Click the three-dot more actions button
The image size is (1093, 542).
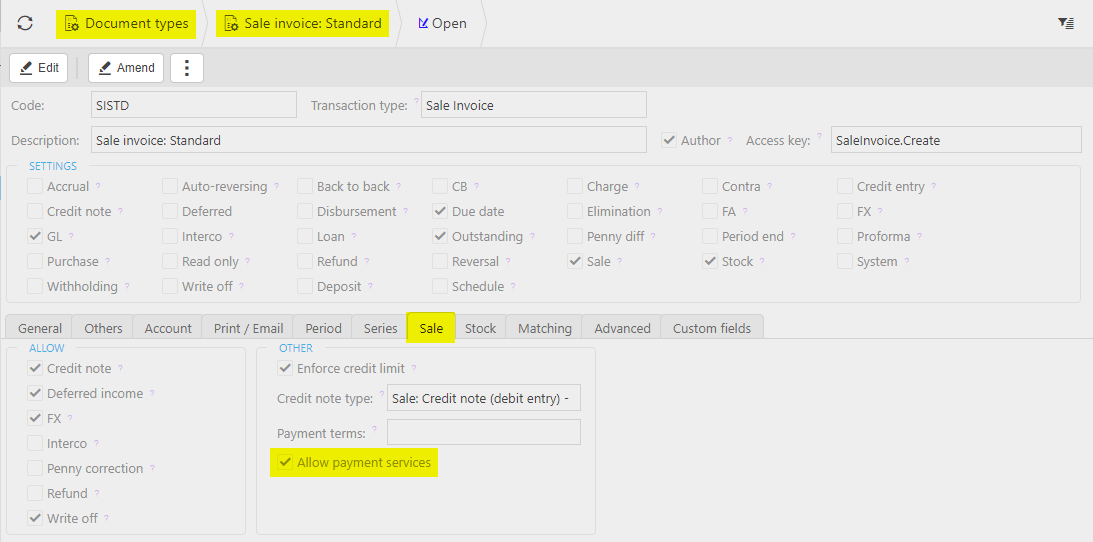point(187,68)
